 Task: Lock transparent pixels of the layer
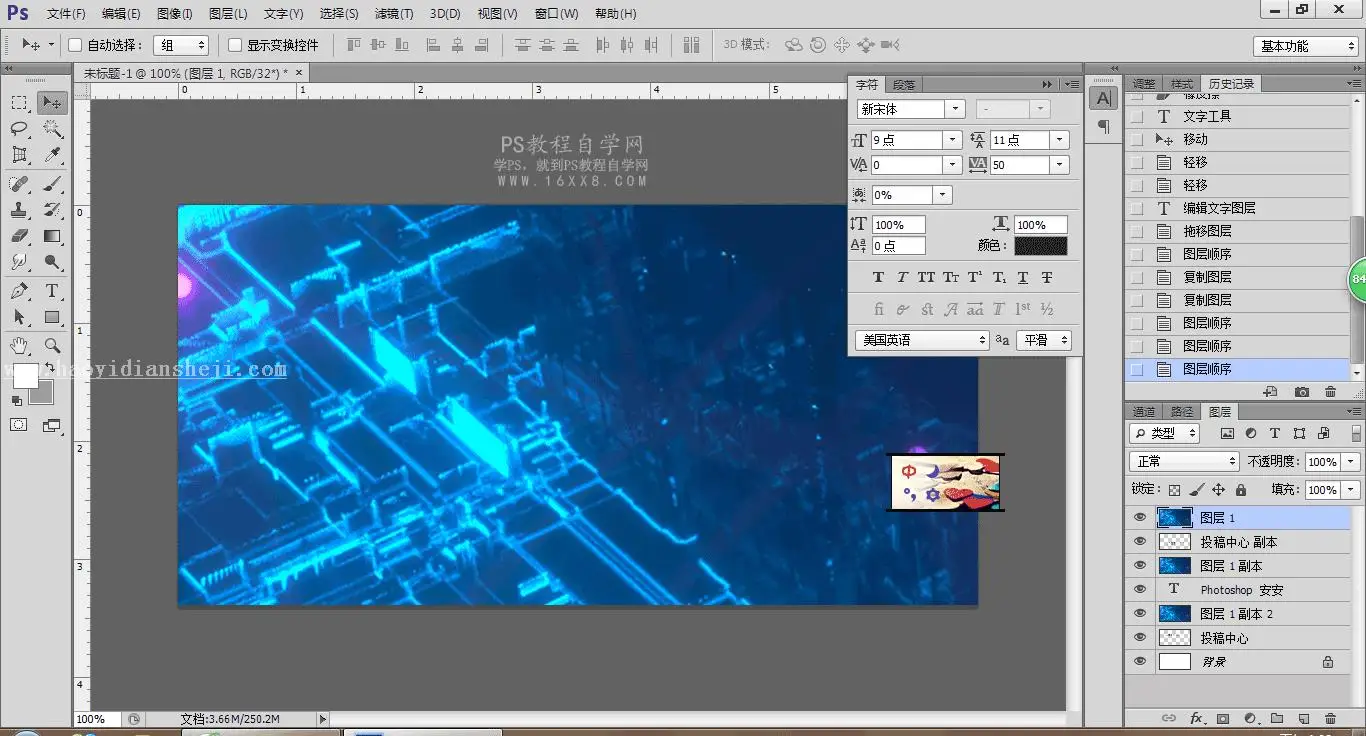(1174, 490)
